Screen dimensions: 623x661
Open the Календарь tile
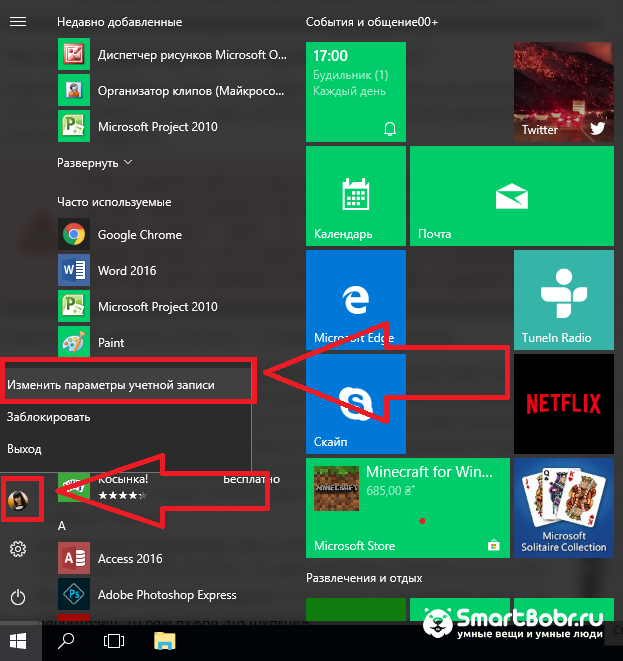356,196
